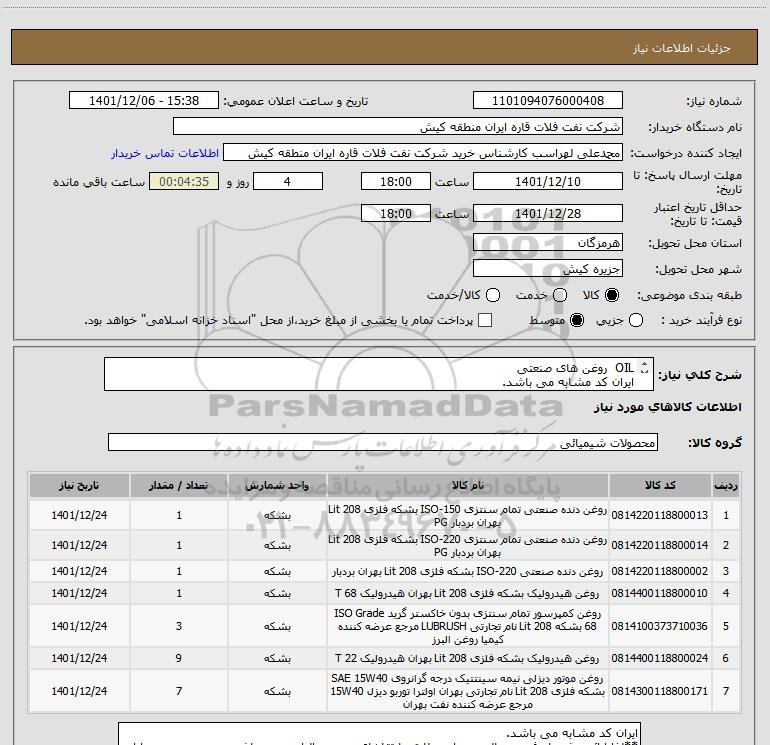Click the request creator name field
This screenshot has width=770, height=745.
click(423, 153)
